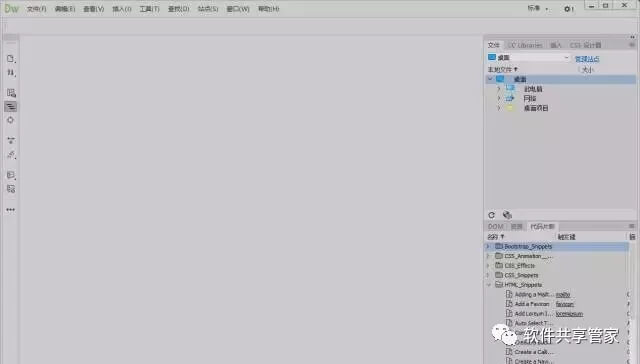Switch to the DOM panel tab
The width and height of the screenshot is (640, 364).
(496, 226)
